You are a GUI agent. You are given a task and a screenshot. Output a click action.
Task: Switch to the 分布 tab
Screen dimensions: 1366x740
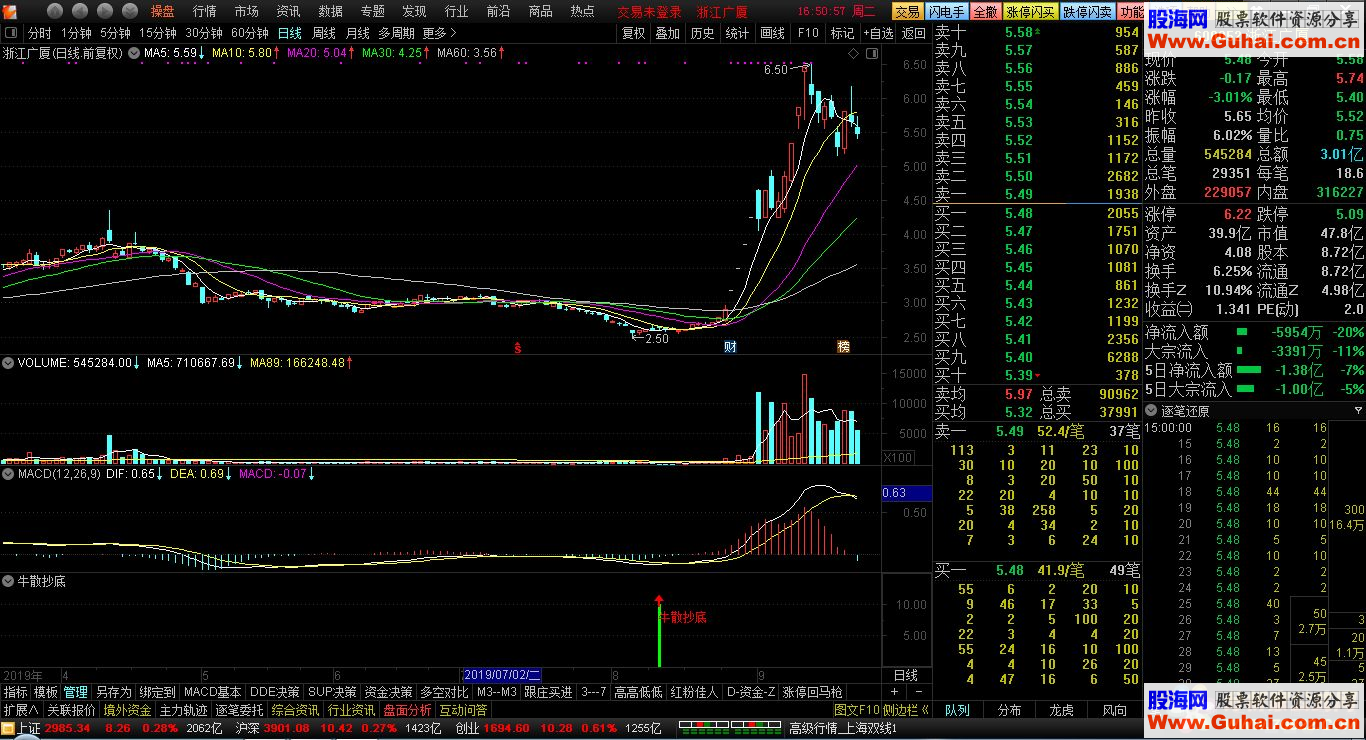pos(1009,710)
